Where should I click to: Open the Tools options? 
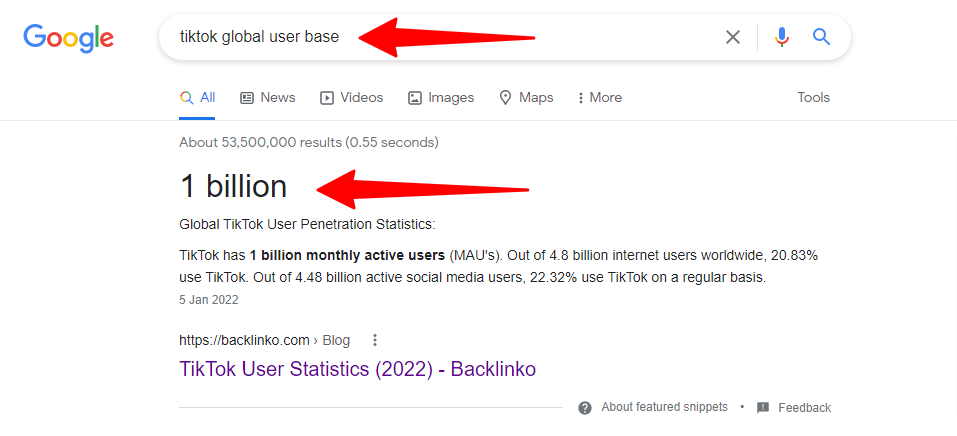(813, 98)
